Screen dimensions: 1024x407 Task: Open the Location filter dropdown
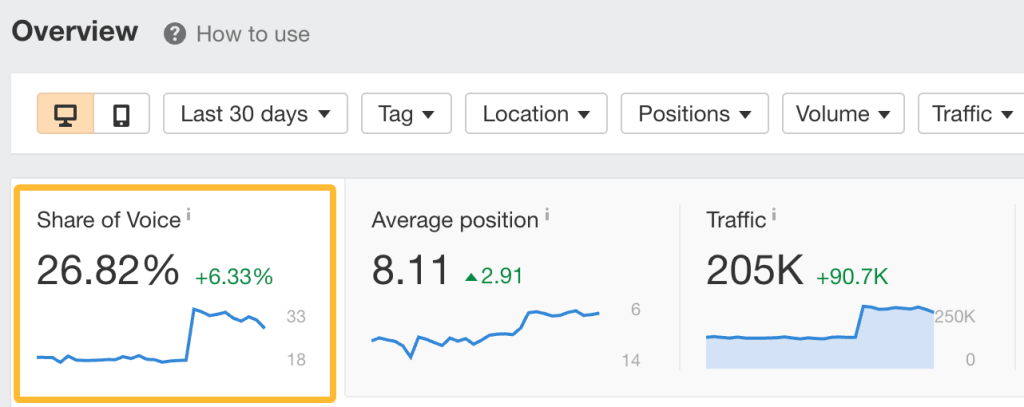click(536, 114)
